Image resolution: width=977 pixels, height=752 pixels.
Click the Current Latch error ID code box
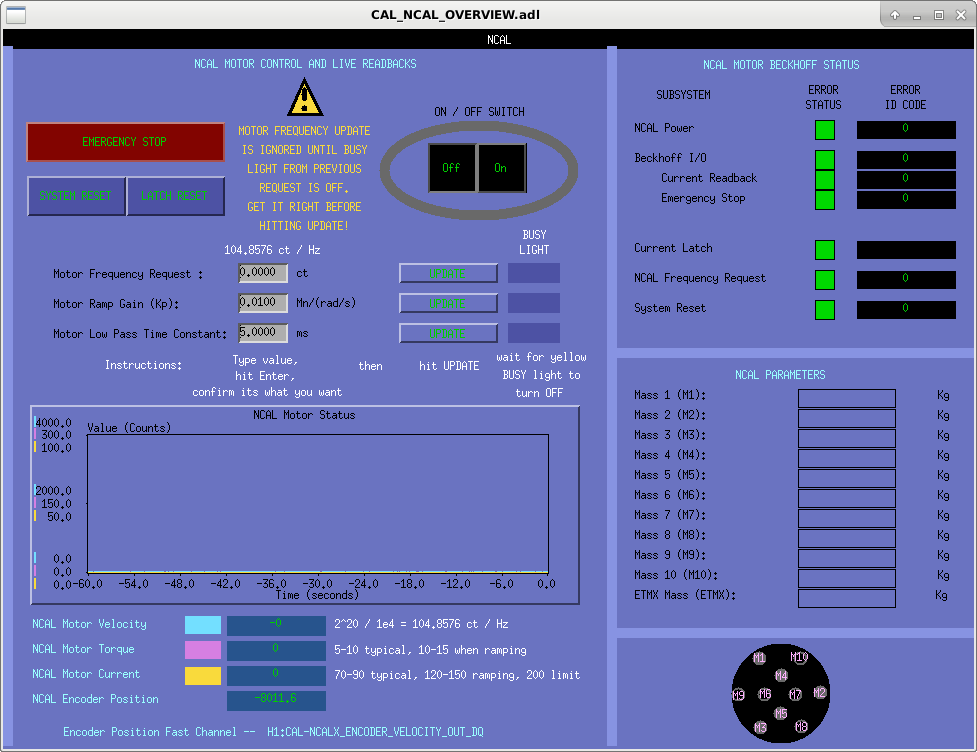(906, 250)
